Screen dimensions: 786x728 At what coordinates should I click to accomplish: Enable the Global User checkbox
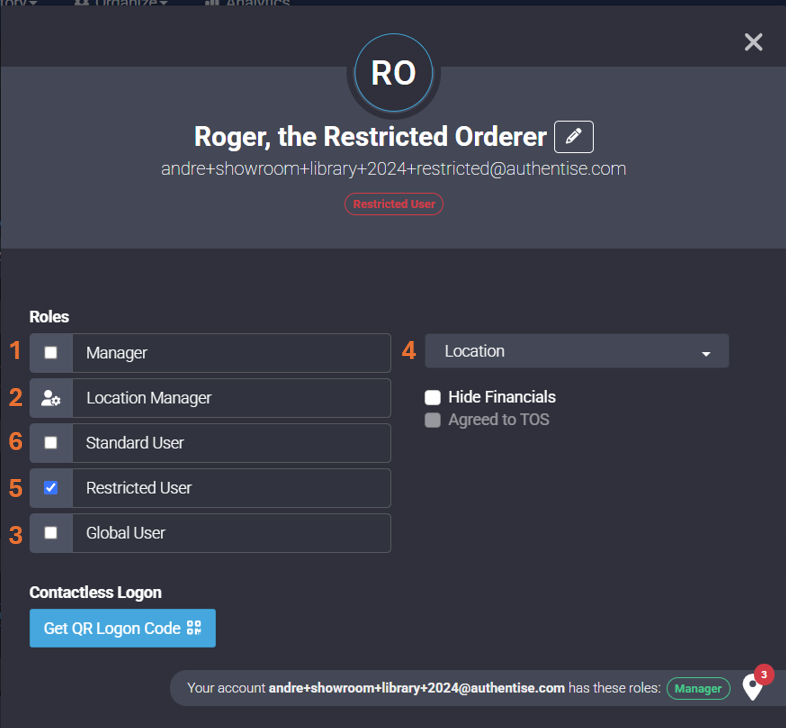coord(51,533)
